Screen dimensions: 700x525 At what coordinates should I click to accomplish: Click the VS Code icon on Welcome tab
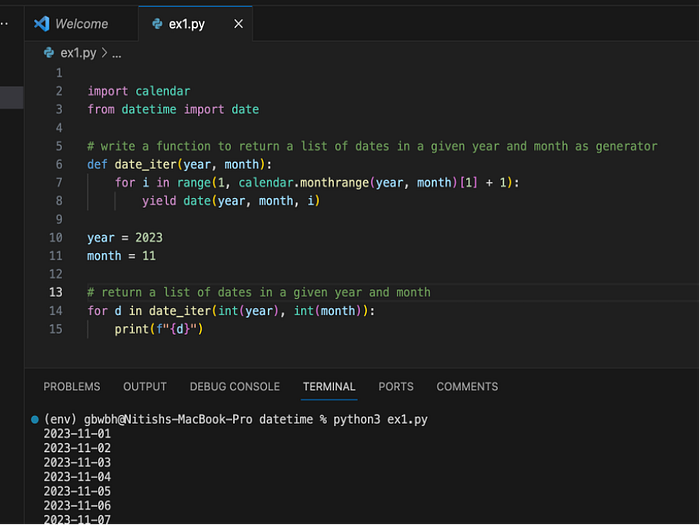coord(42,24)
